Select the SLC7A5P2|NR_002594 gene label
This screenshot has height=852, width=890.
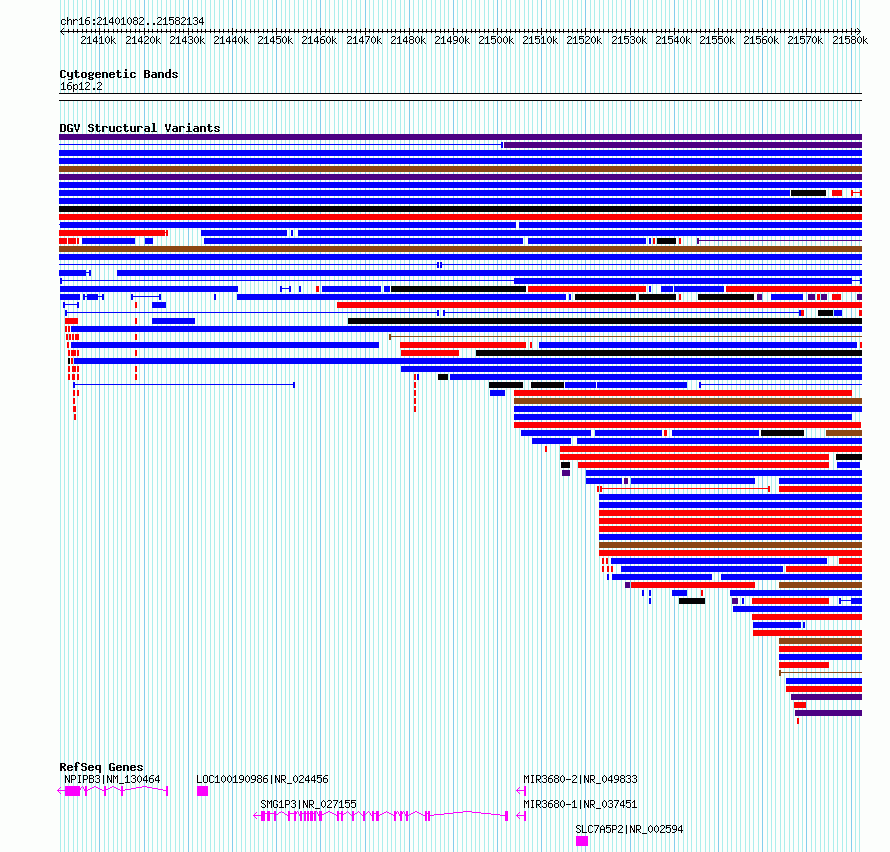click(x=629, y=829)
